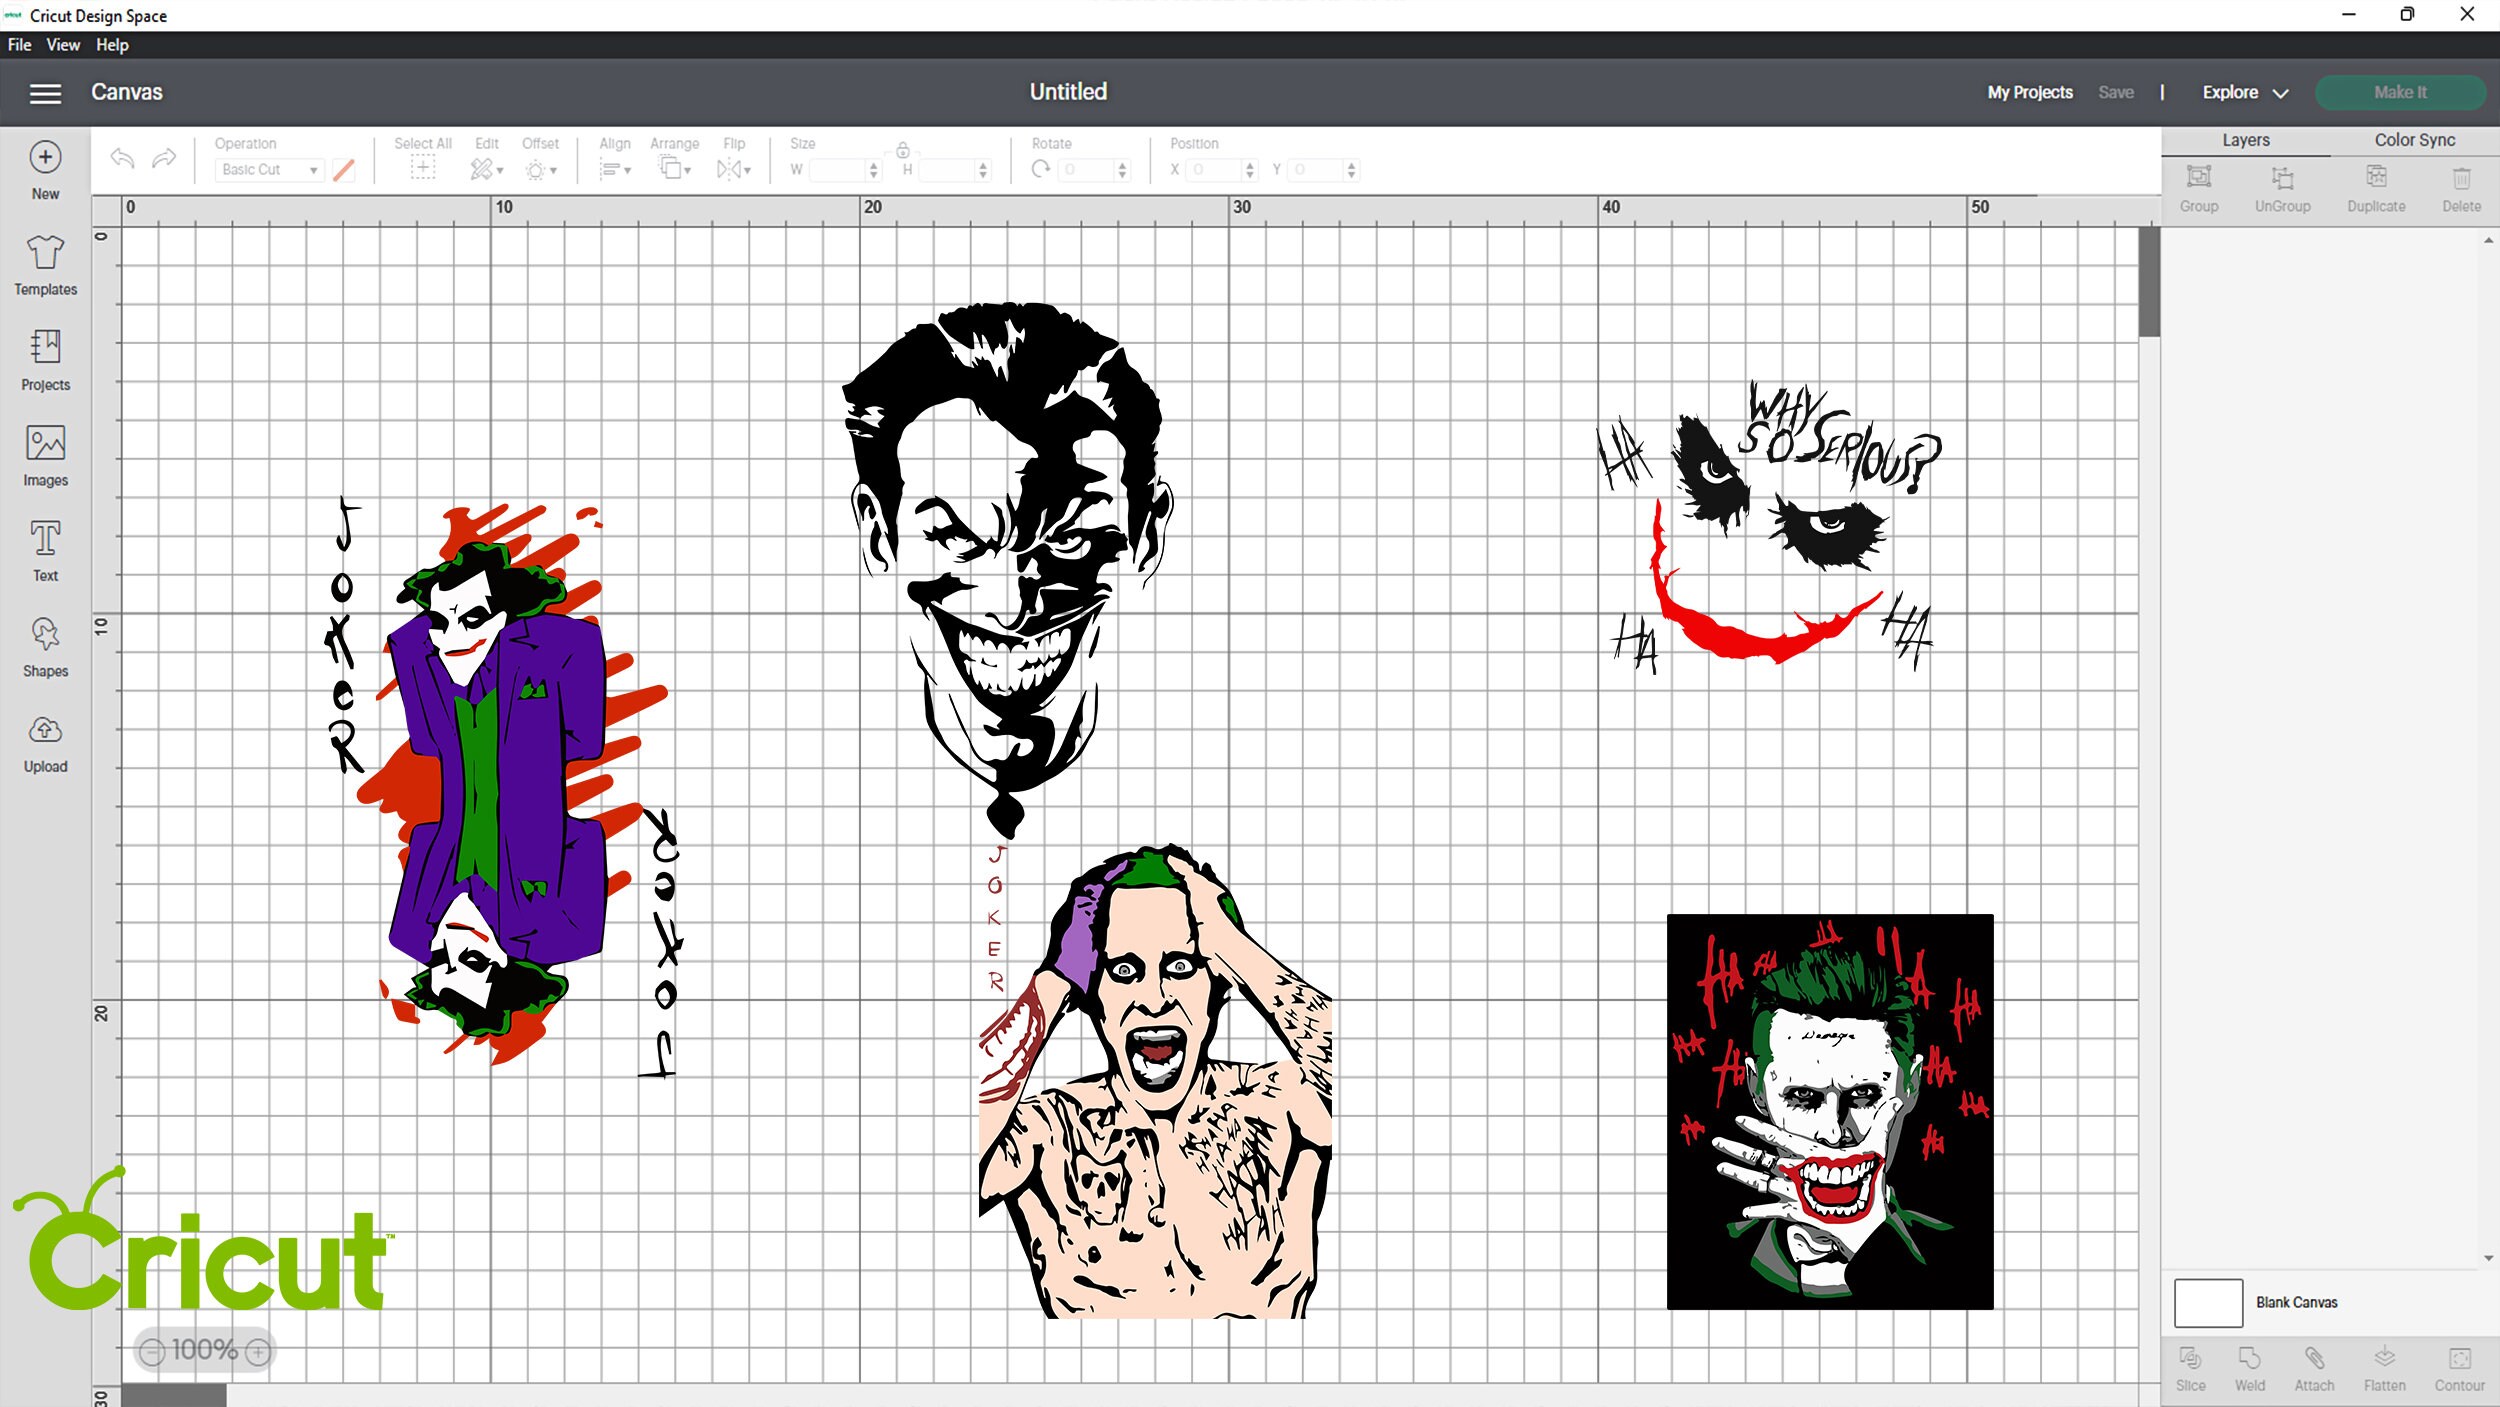Select the Why So Serious image
The image size is (2500, 1407).
(1769, 527)
